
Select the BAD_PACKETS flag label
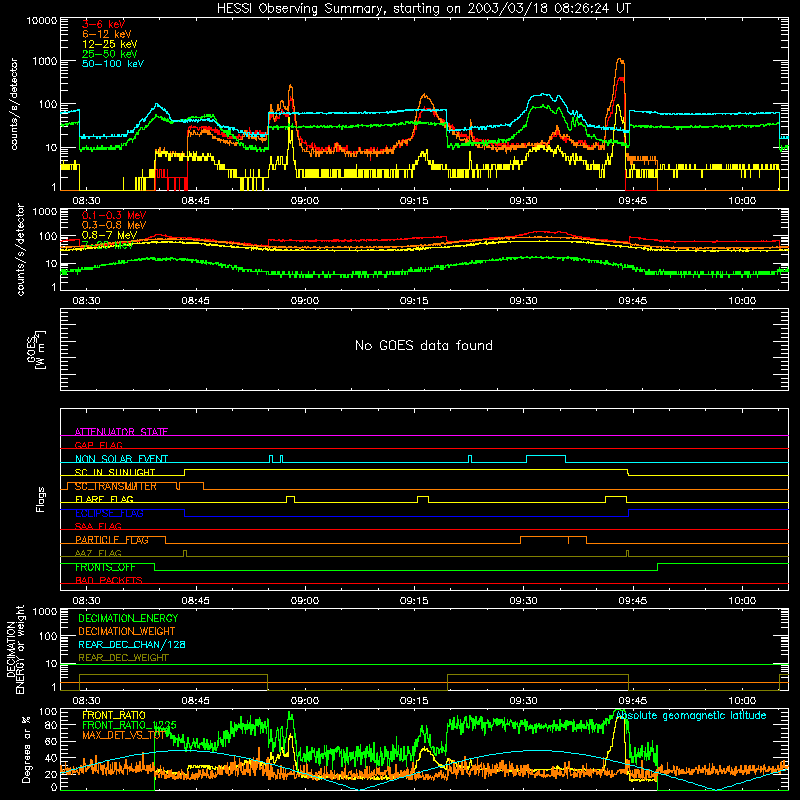click(109, 581)
